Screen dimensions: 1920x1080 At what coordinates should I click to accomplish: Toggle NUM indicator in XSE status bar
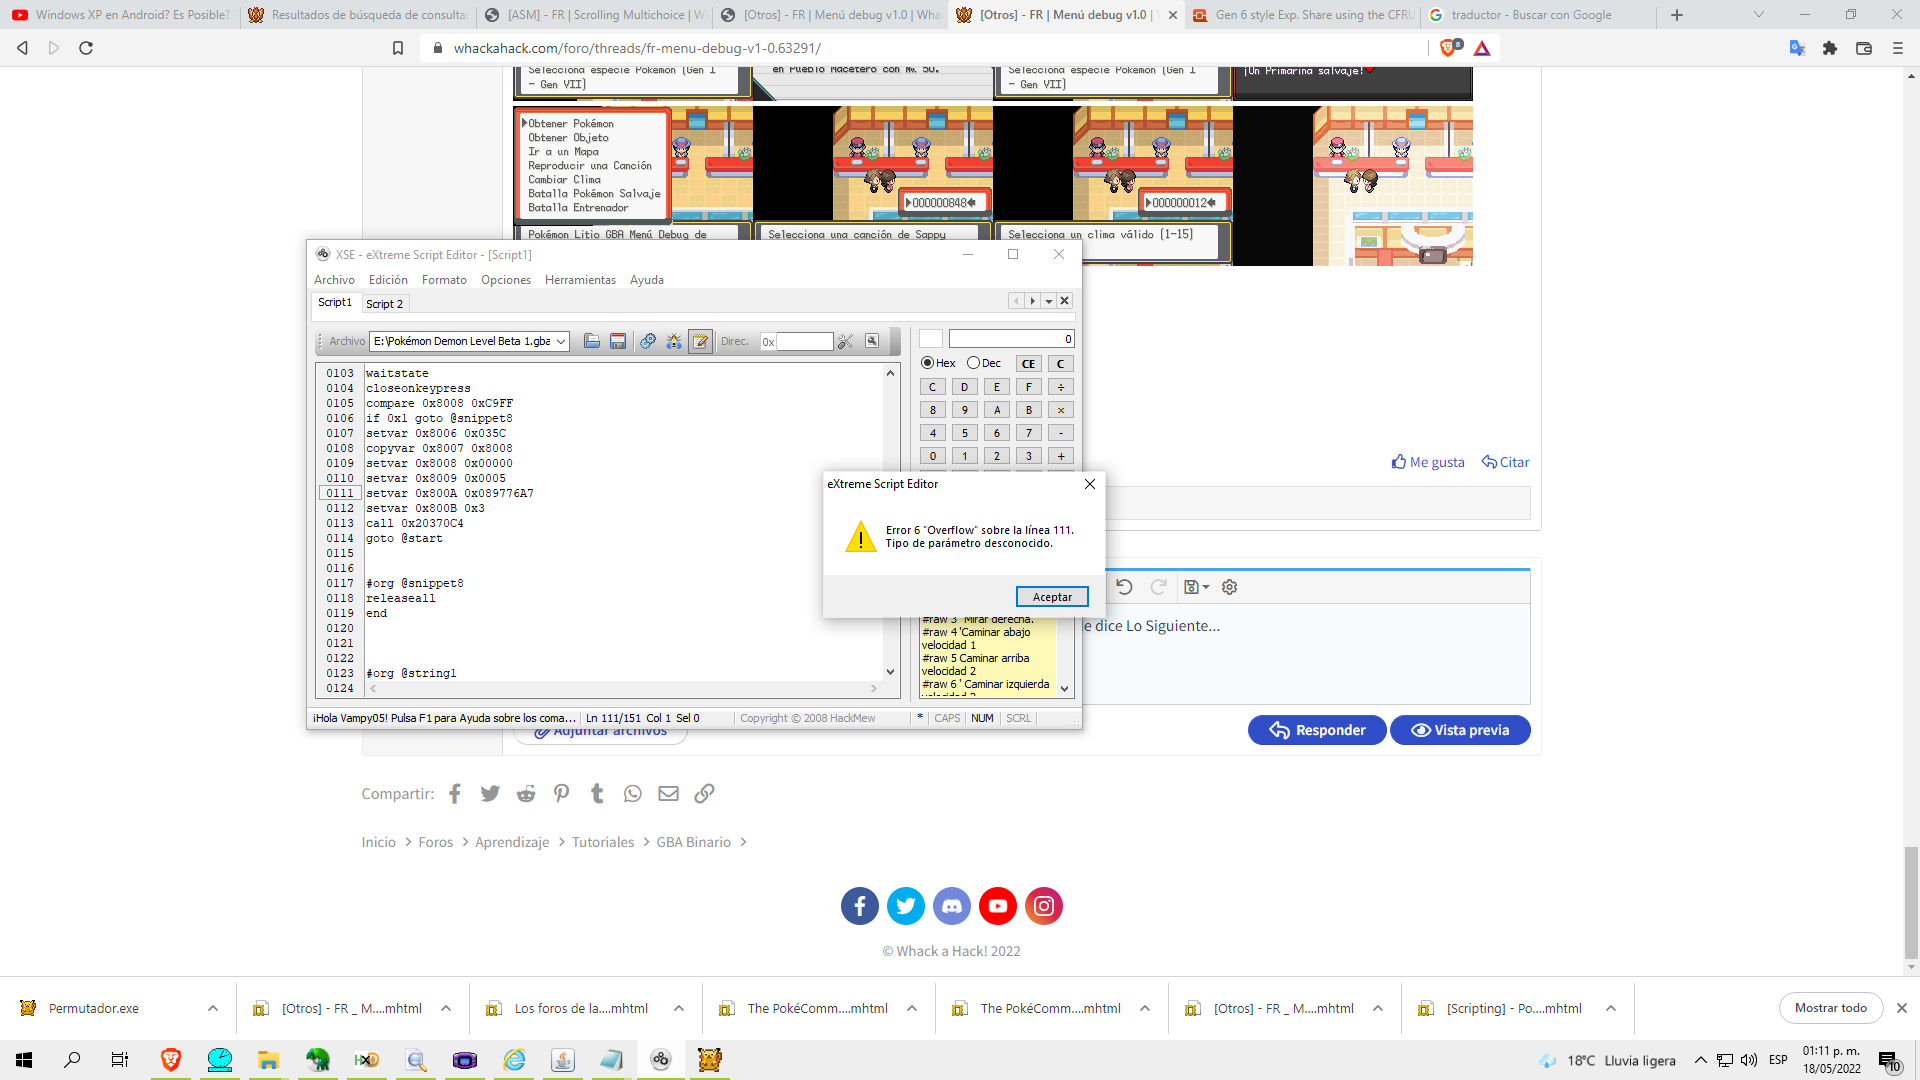[x=982, y=718]
